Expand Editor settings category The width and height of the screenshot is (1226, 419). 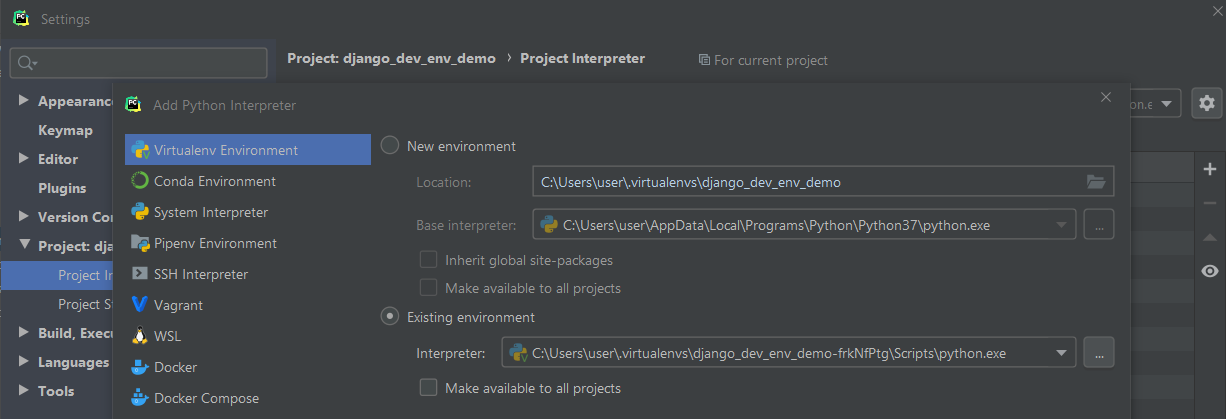[26, 159]
